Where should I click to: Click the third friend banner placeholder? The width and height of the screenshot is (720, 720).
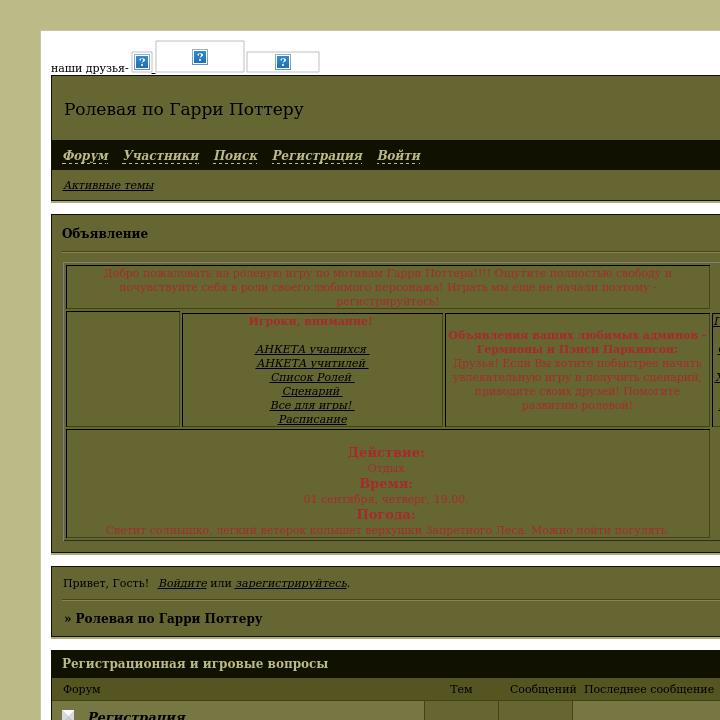click(x=283, y=62)
